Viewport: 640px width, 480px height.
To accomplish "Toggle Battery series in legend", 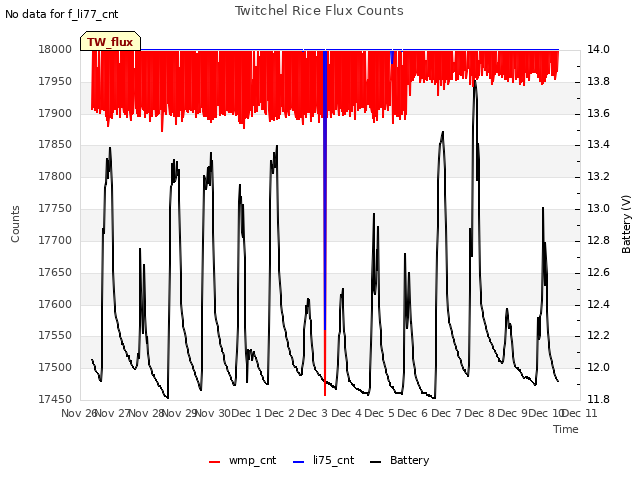I will pyautogui.click(x=399, y=460).
